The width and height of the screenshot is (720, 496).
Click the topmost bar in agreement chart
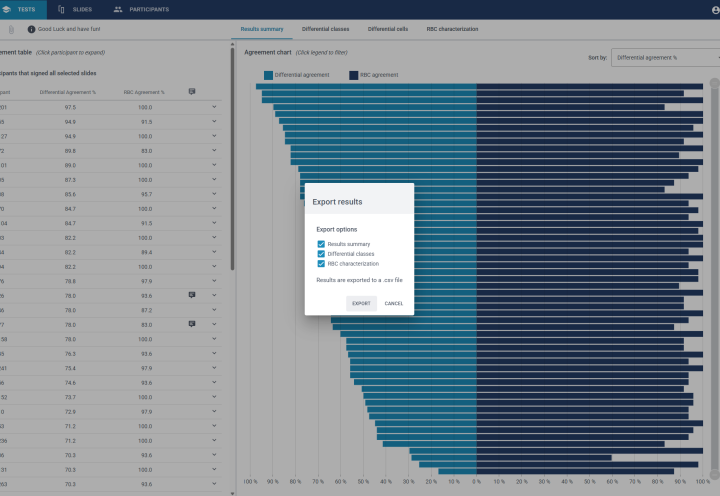pyautogui.click(x=479, y=86)
